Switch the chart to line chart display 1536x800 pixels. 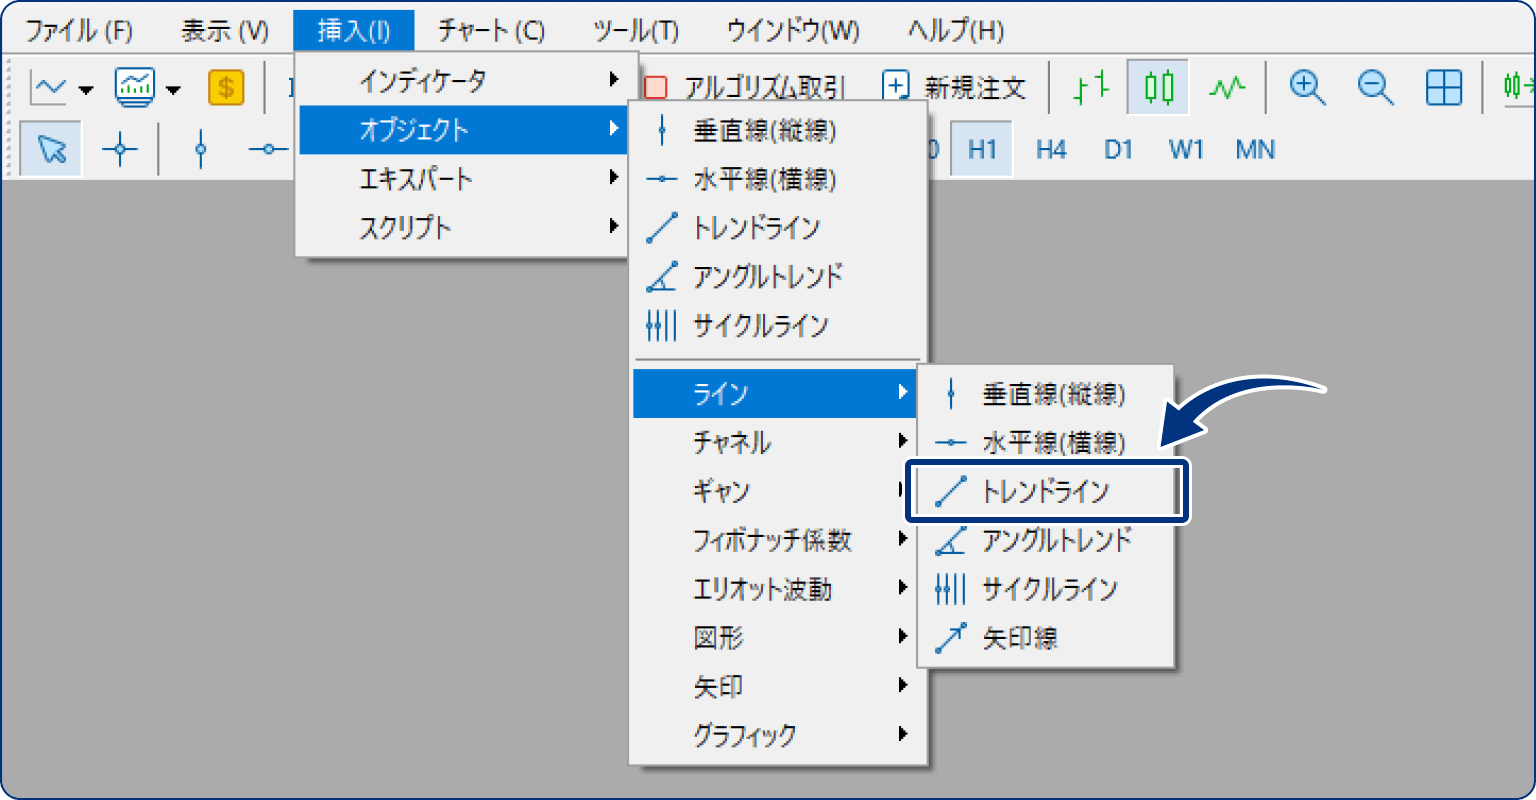point(1228,87)
